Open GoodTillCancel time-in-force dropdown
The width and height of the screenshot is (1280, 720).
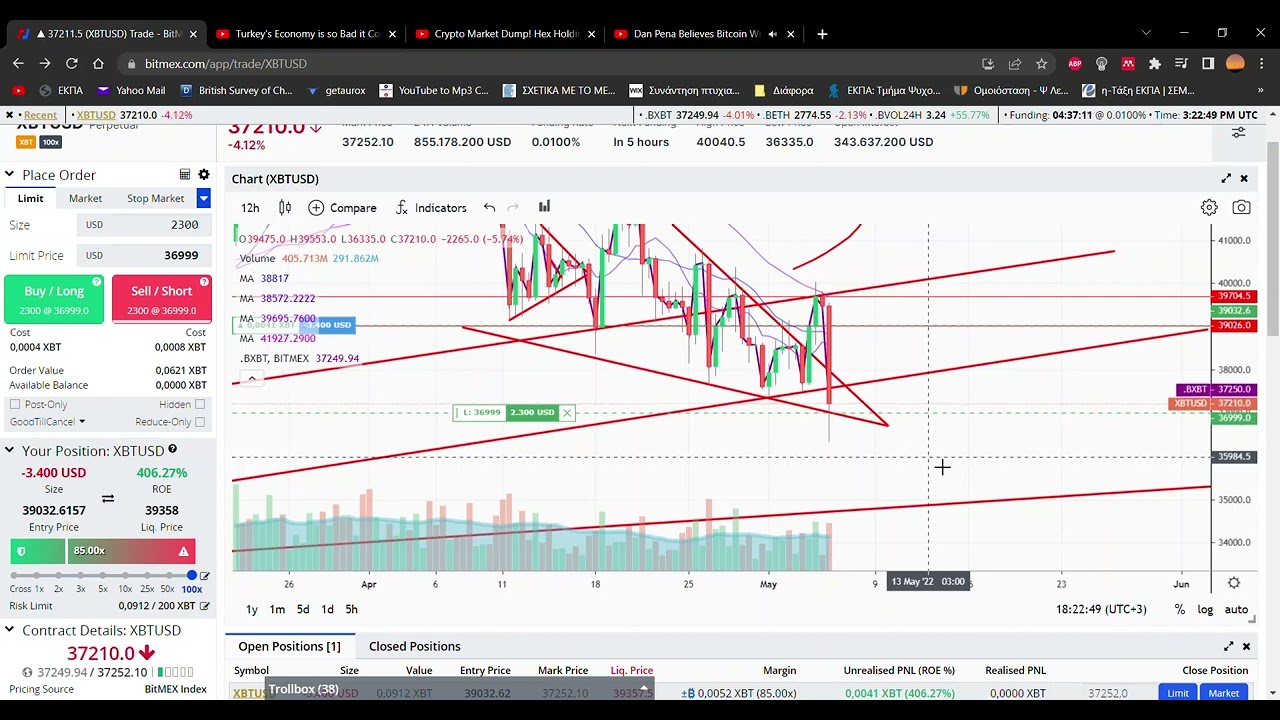pyautogui.click(x=47, y=422)
